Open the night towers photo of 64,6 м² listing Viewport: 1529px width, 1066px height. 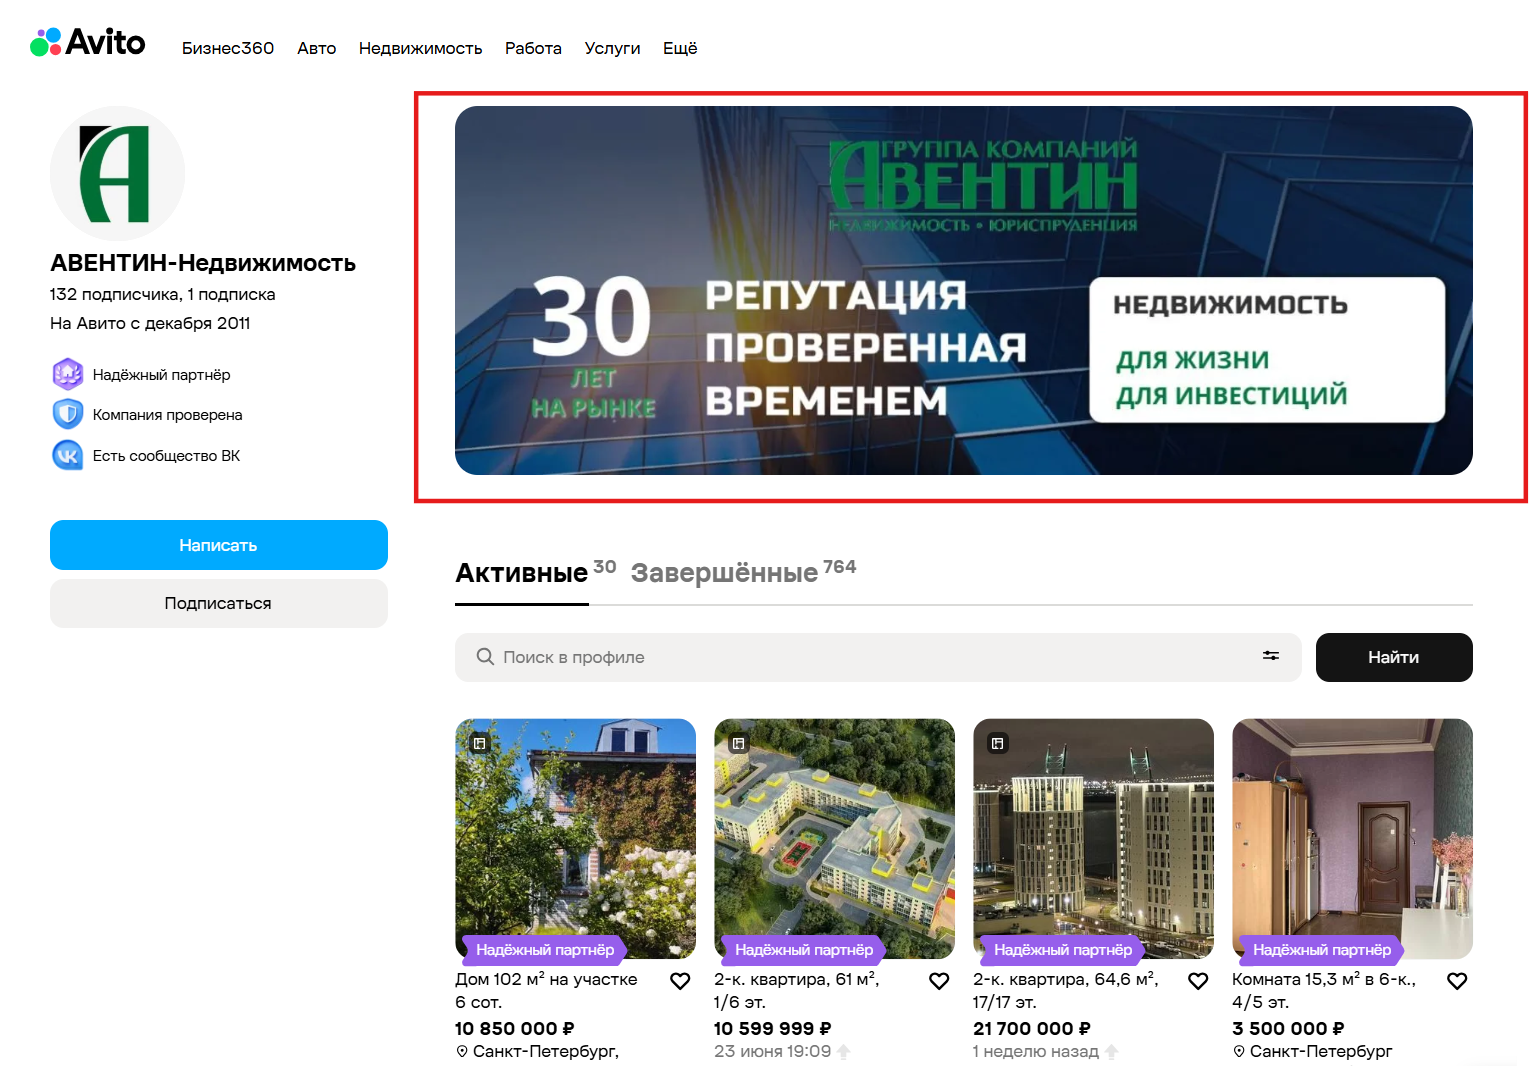(1094, 838)
